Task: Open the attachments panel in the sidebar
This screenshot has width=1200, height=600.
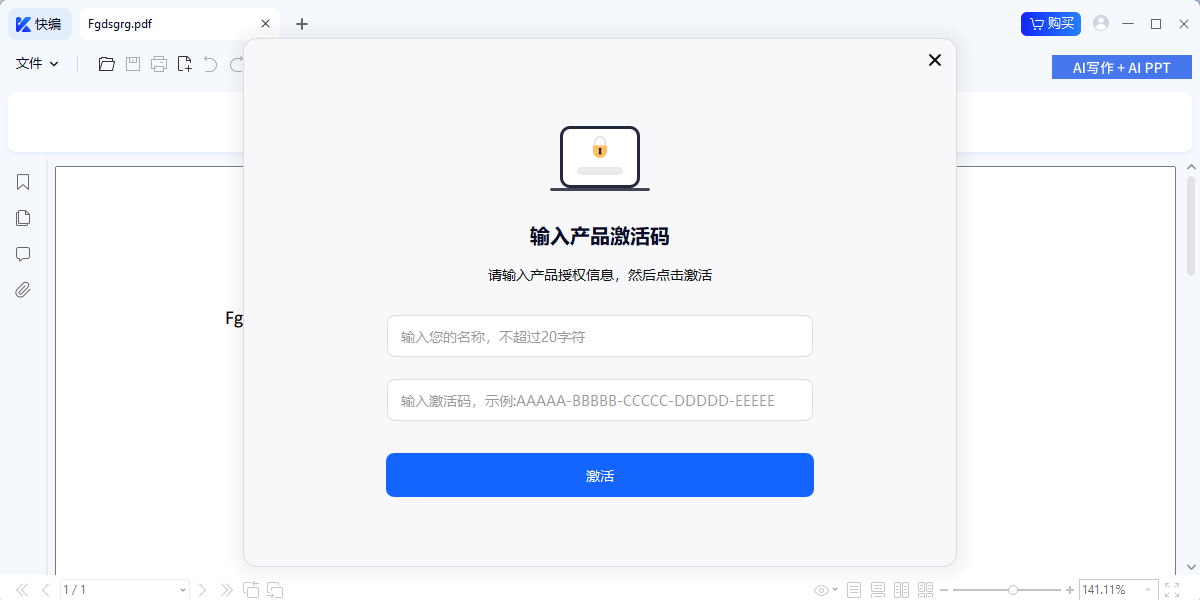Action: [x=22, y=290]
